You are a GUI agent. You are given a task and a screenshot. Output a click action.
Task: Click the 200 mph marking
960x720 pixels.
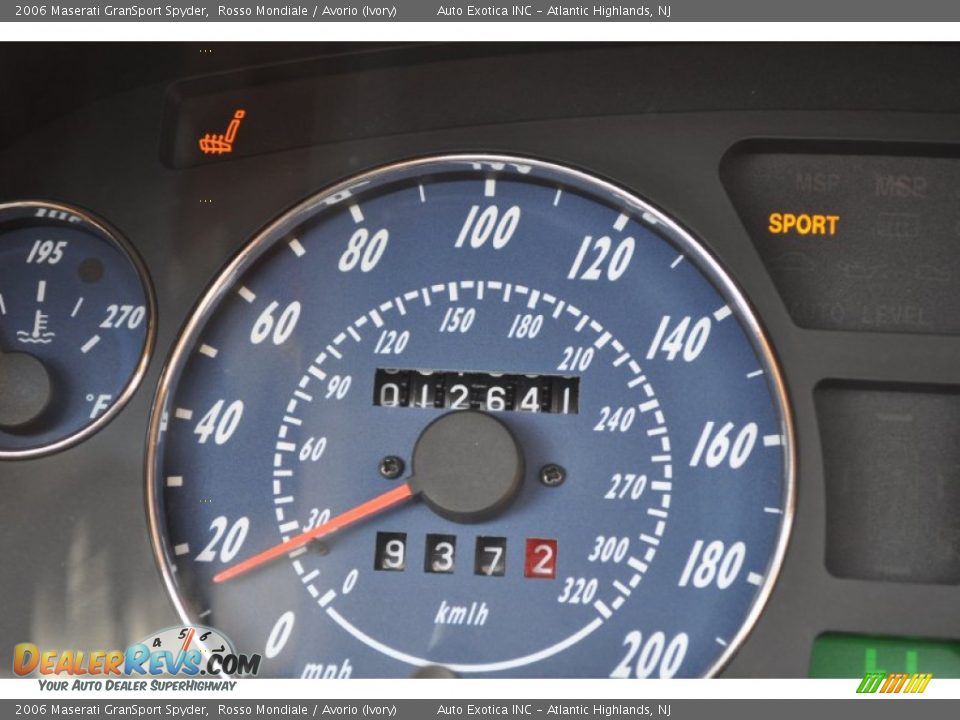(650, 654)
